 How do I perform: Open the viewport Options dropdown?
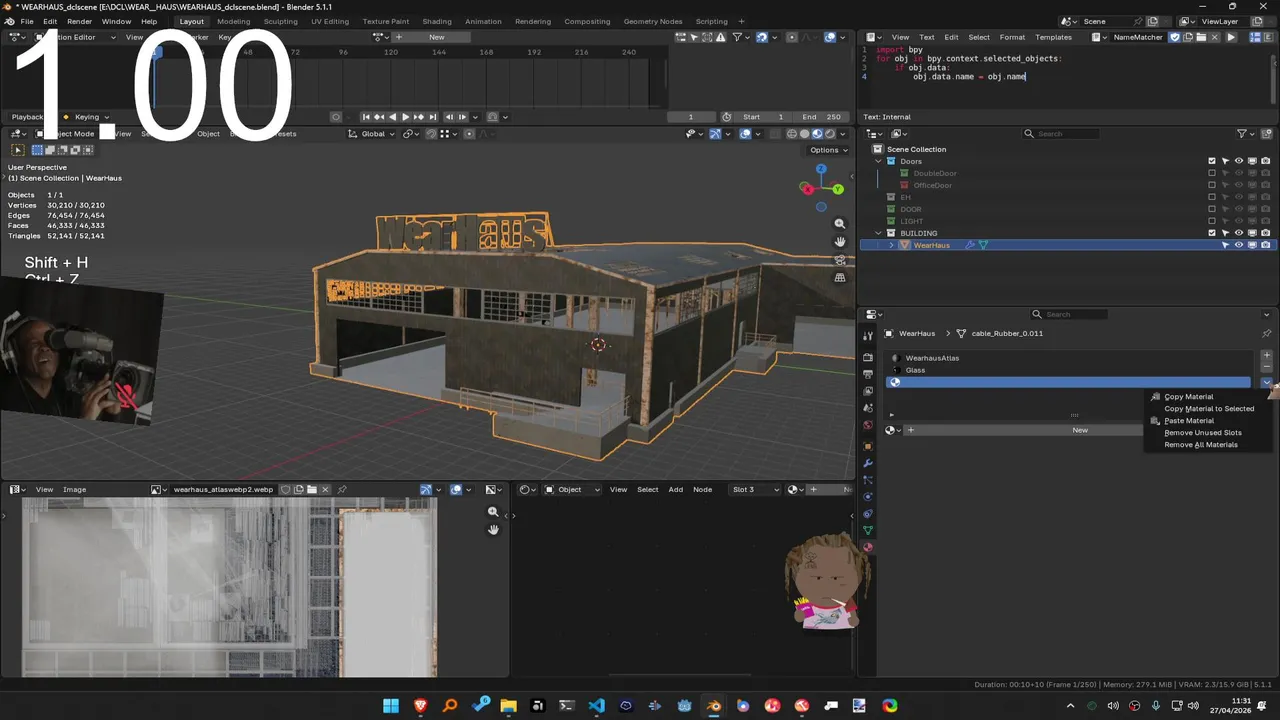(829, 150)
